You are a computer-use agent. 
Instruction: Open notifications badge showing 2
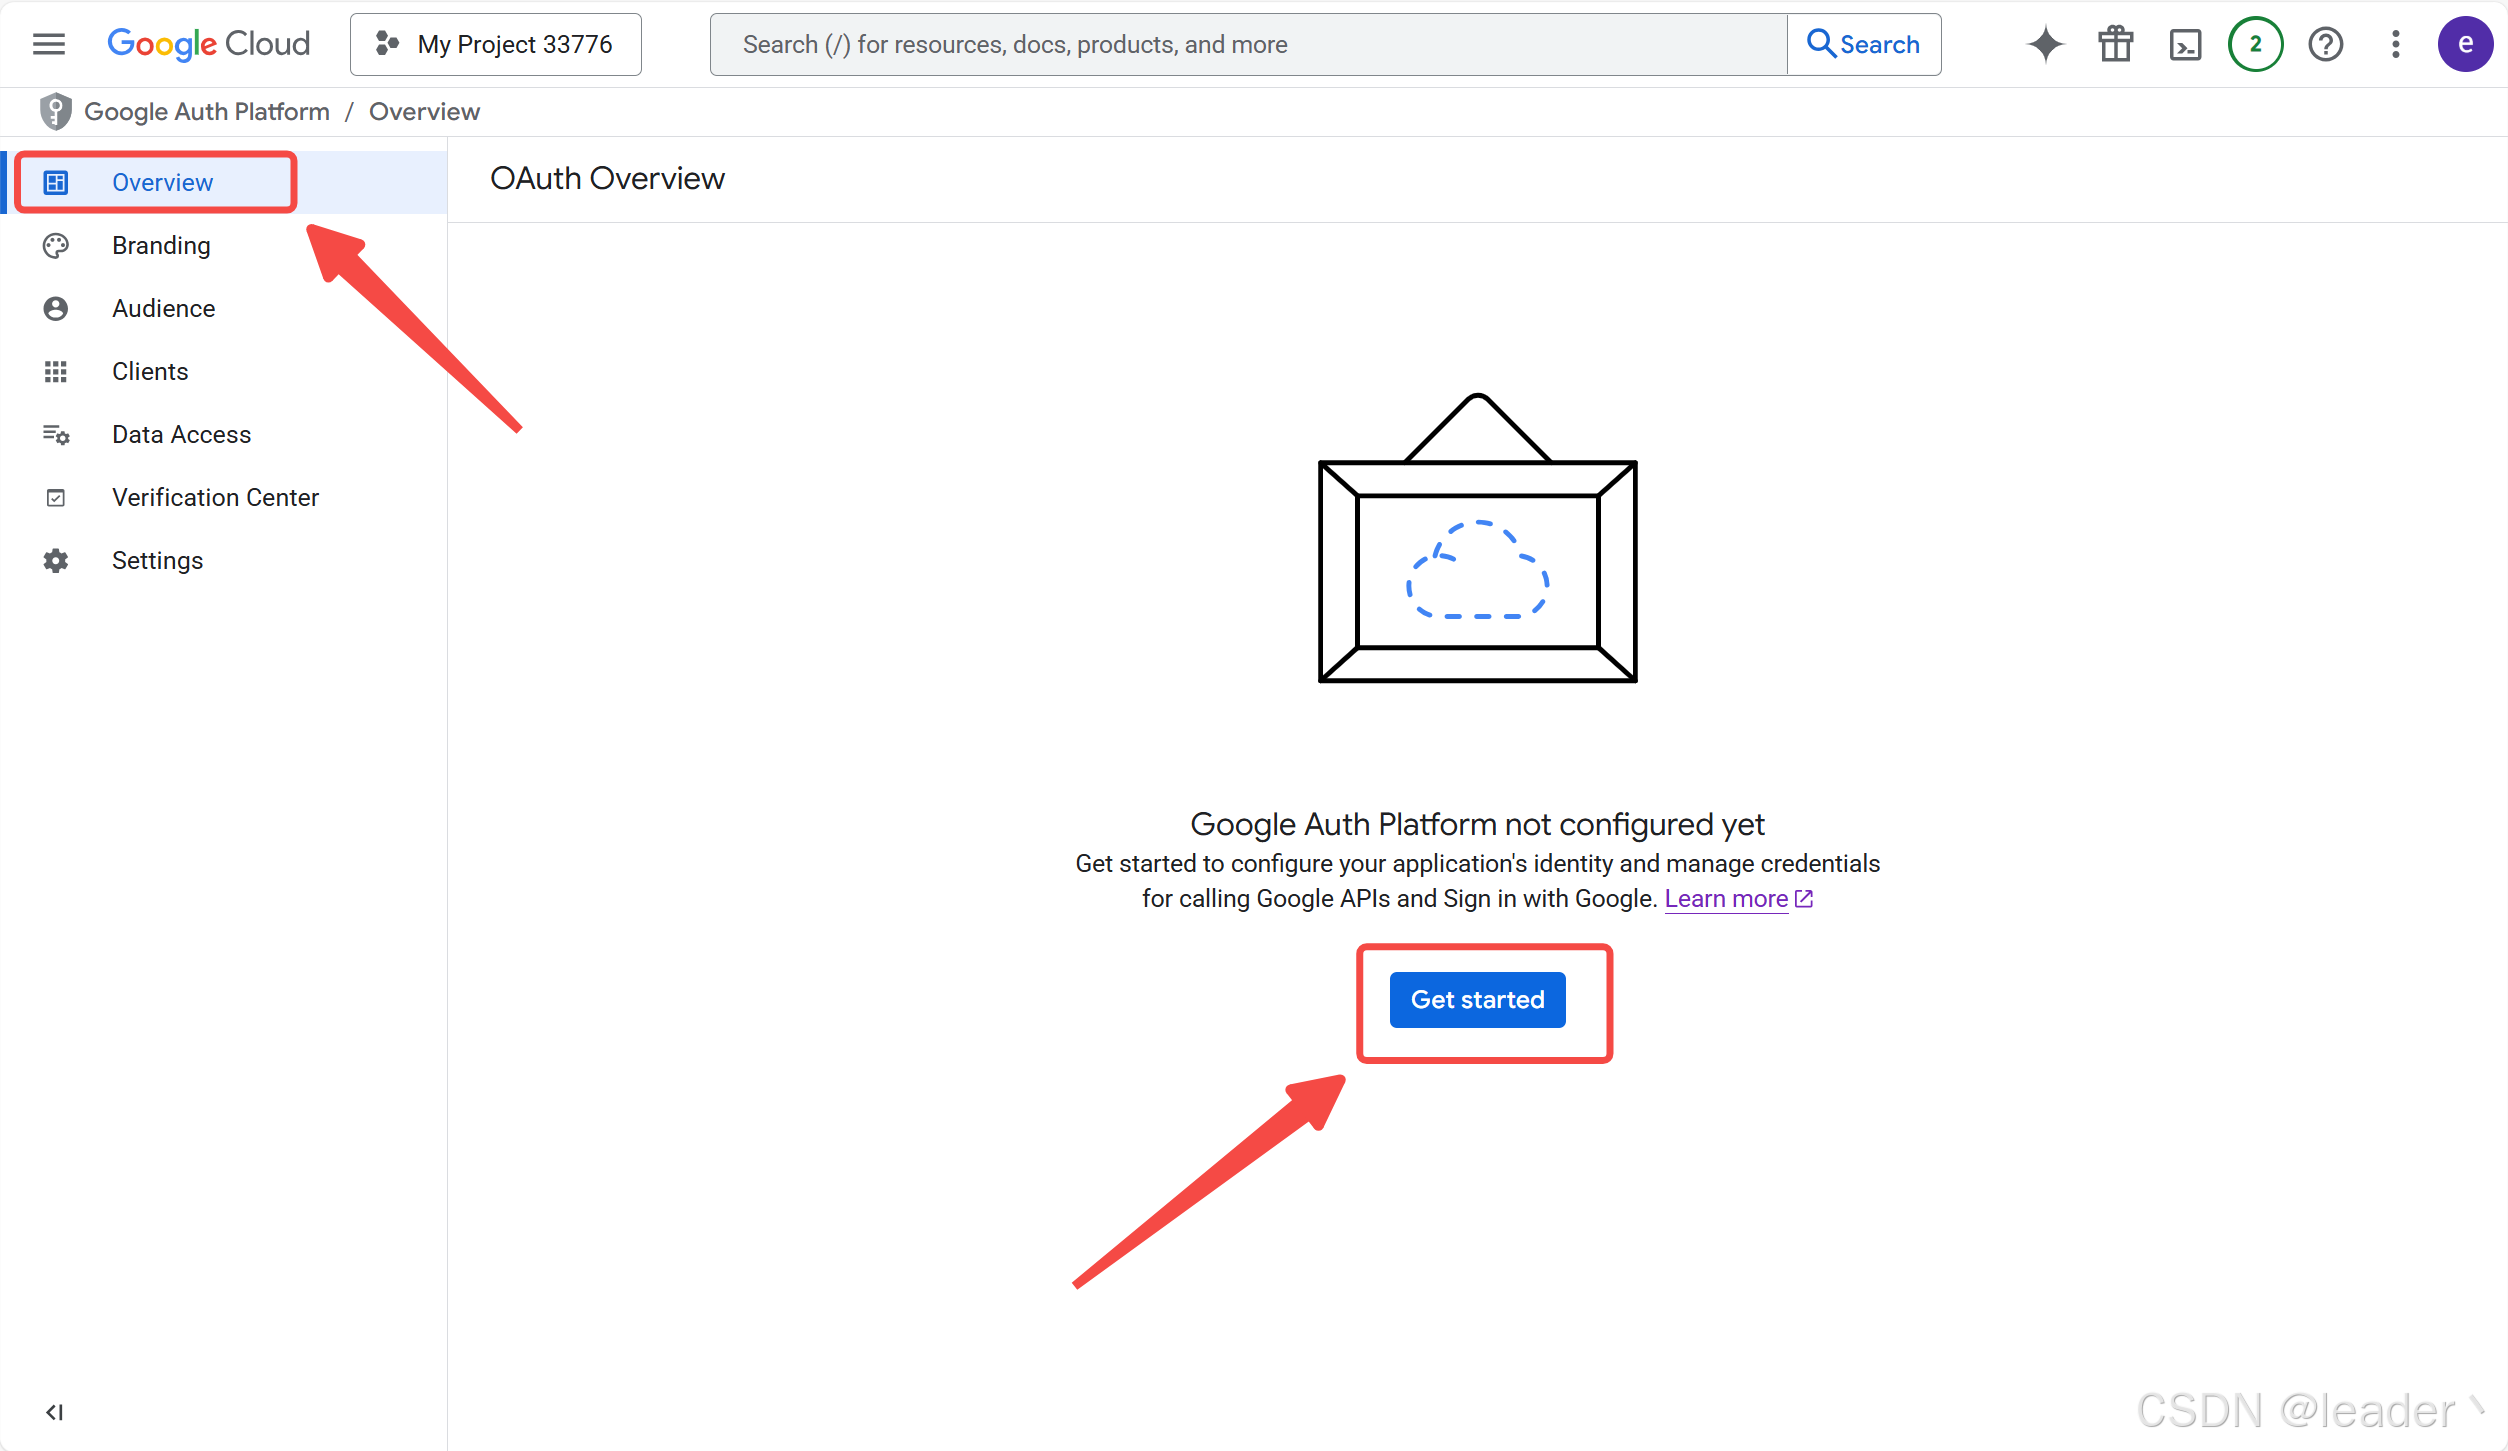[x=2255, y=44]
